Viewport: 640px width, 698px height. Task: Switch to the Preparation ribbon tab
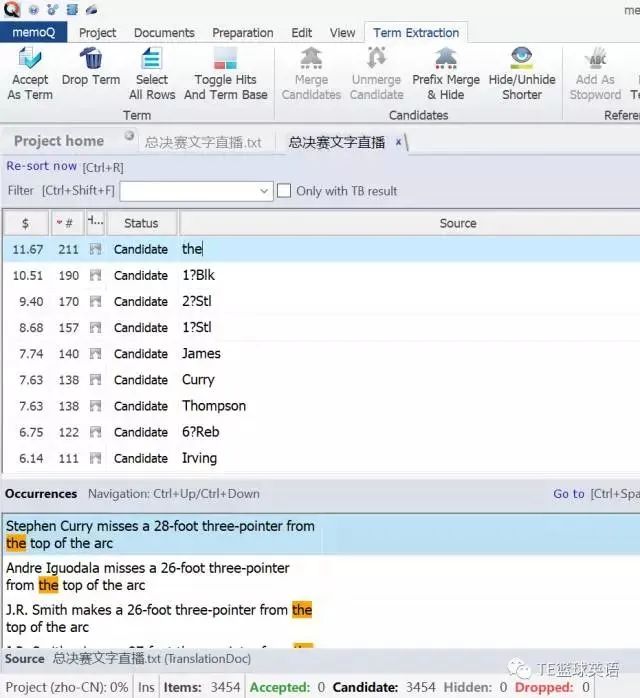point(243,33)
